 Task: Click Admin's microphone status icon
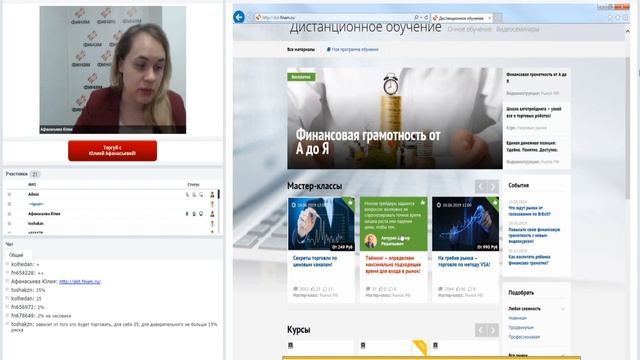click(187, 195)
